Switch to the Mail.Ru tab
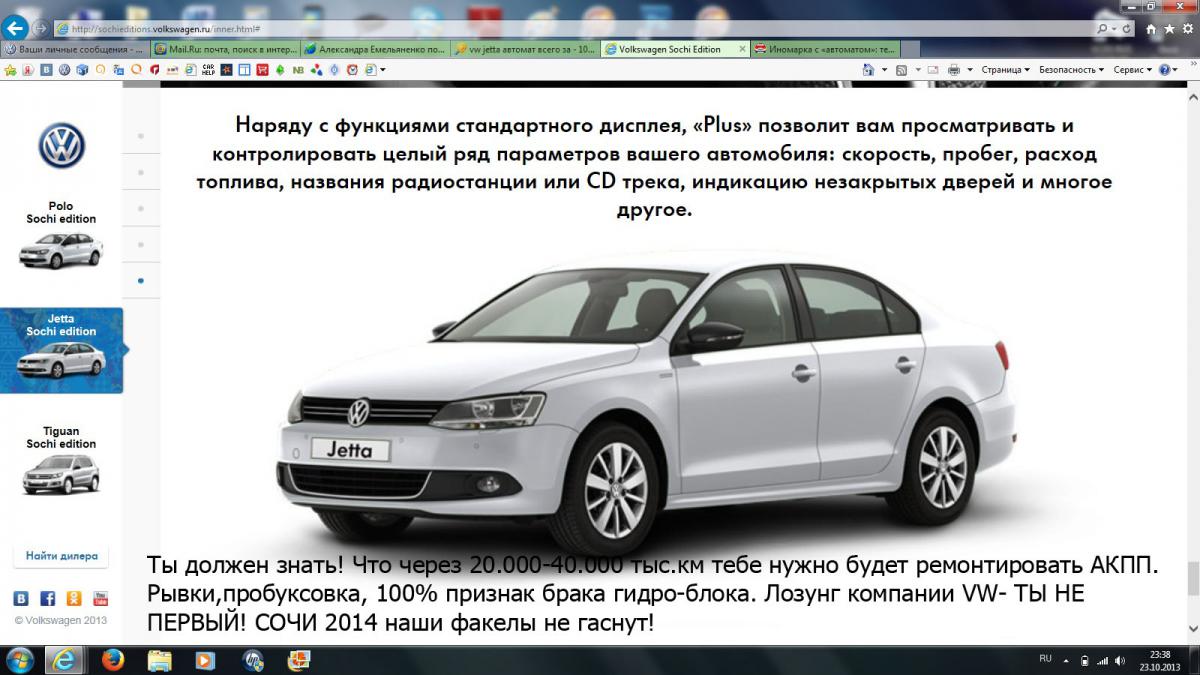Screen dimensions: 1200x675 click(x=227, y=49)
